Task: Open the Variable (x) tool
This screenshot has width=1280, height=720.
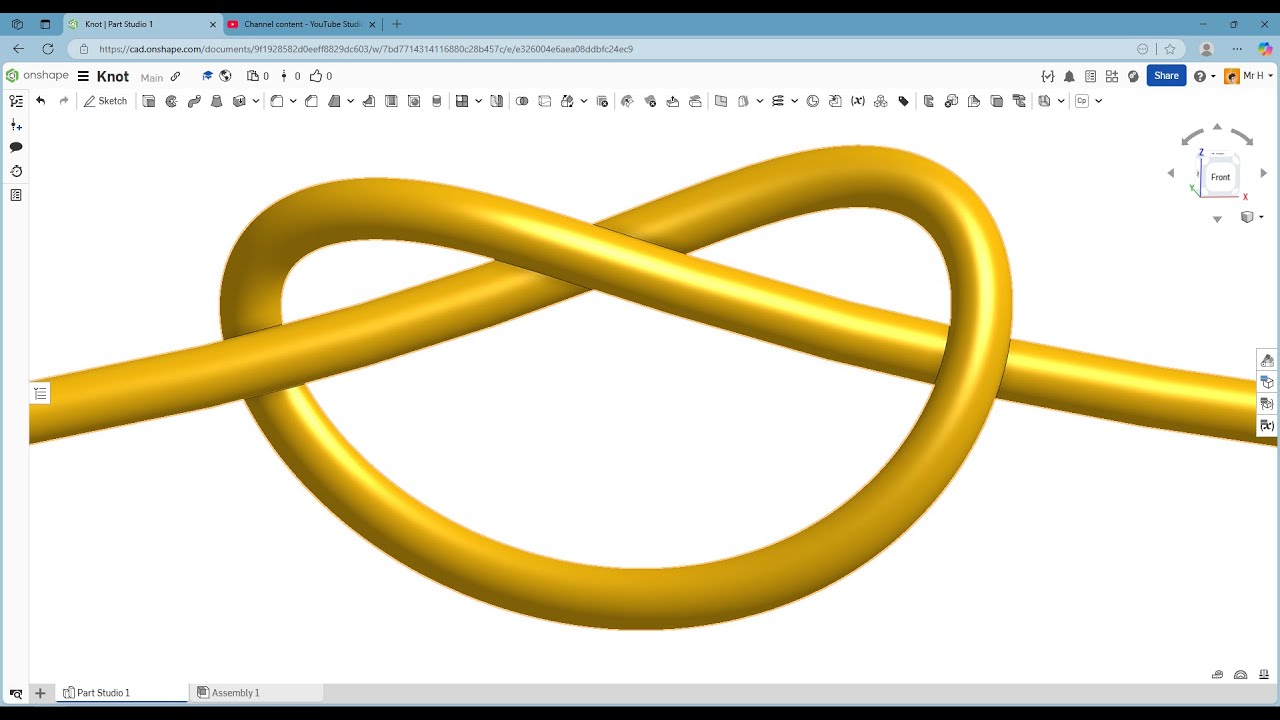Action: point(858,101)
